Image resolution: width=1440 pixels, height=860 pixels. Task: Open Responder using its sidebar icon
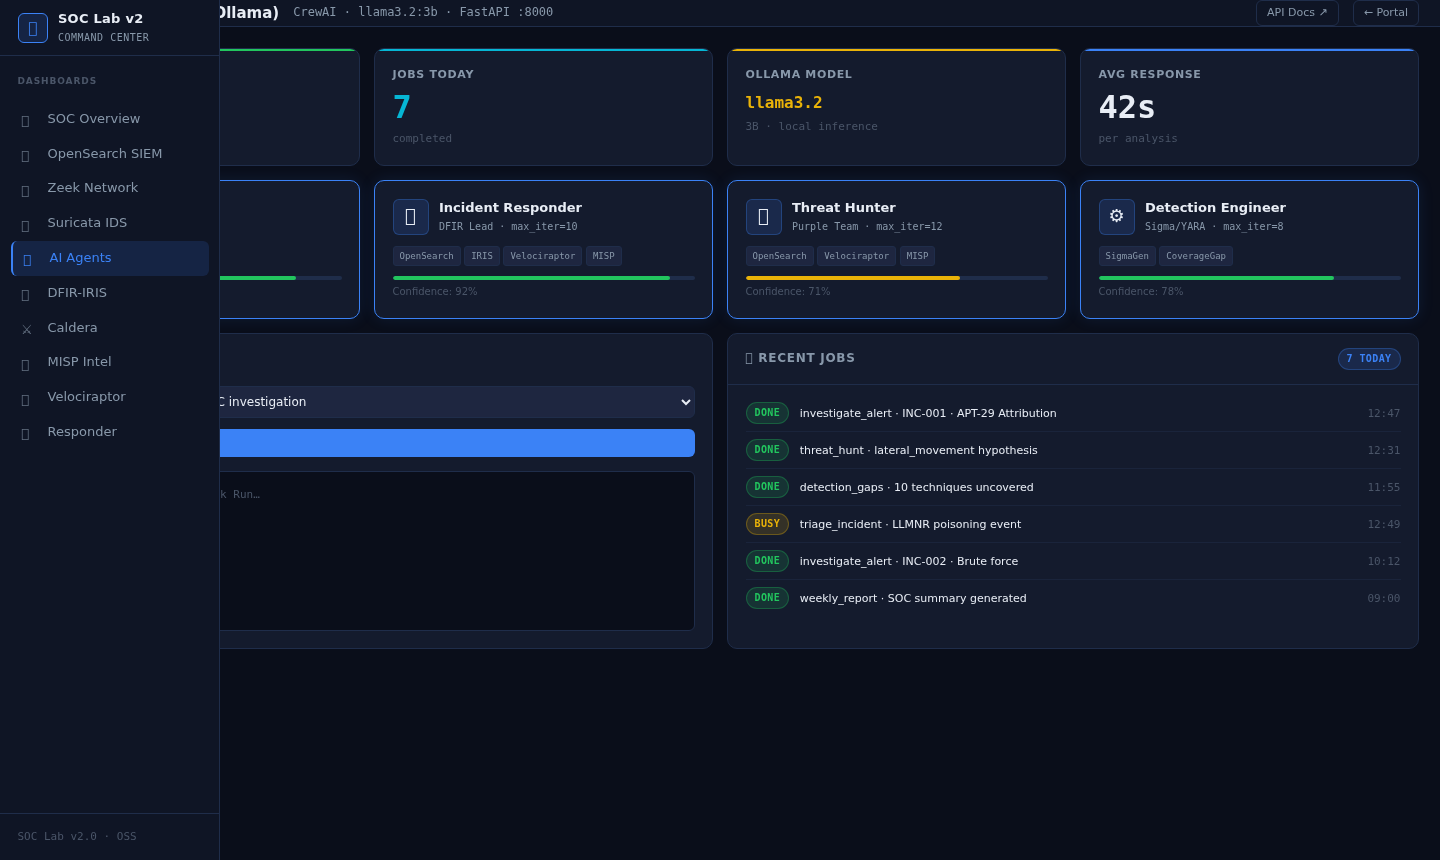(x=25, y=431)
